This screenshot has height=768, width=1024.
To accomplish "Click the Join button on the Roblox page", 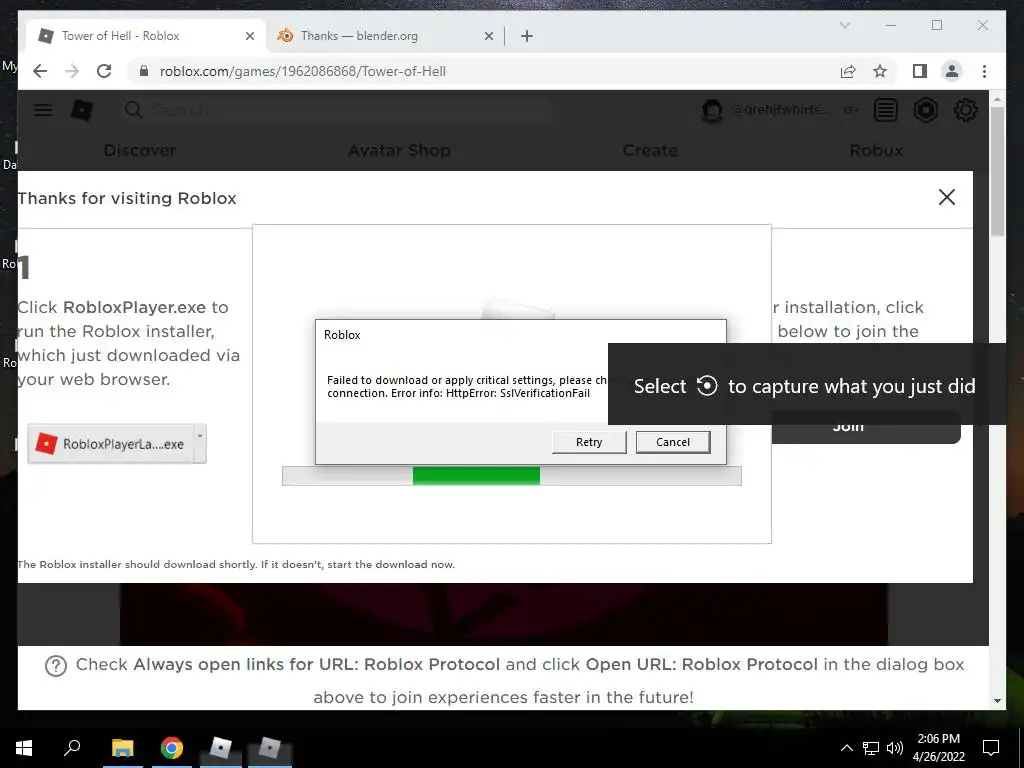I will click(866, 427).
